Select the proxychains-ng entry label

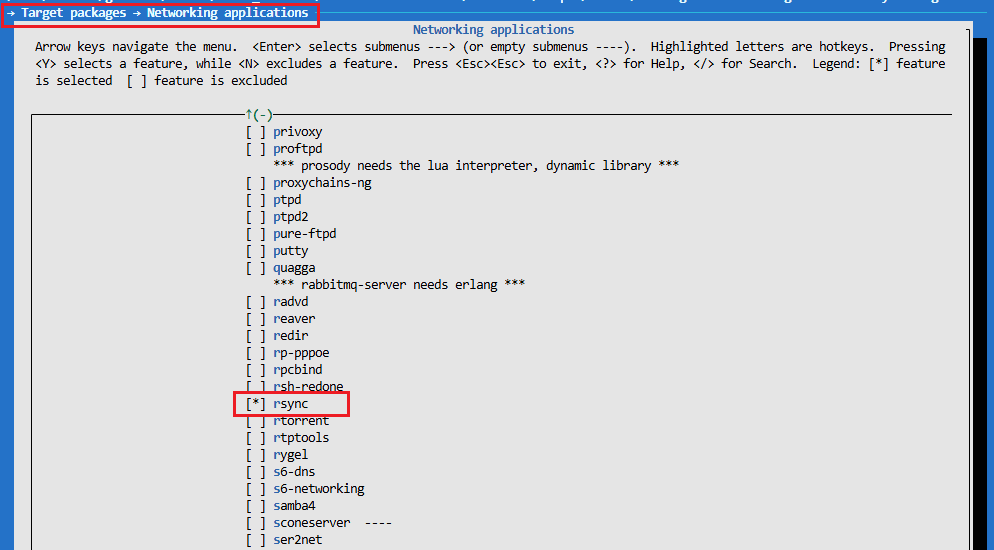(x=323, y=183)
